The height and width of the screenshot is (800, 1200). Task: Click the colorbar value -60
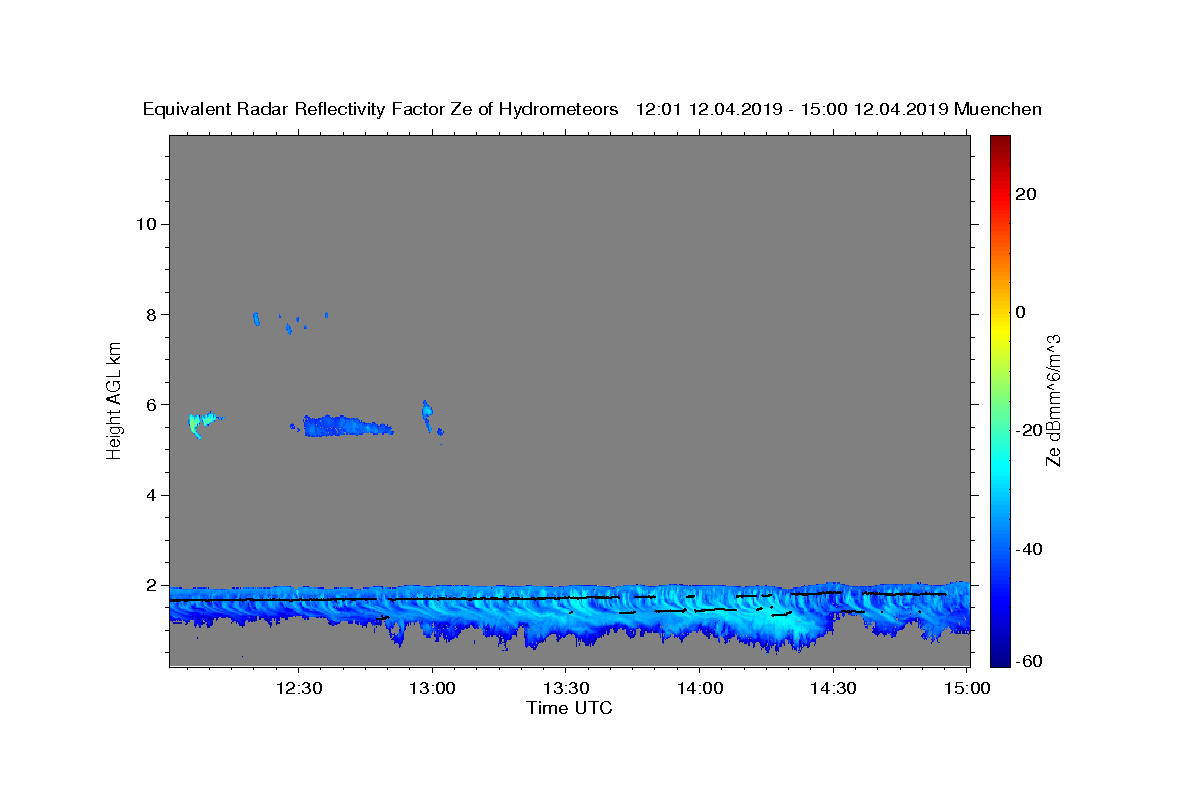click(1030, 661)
